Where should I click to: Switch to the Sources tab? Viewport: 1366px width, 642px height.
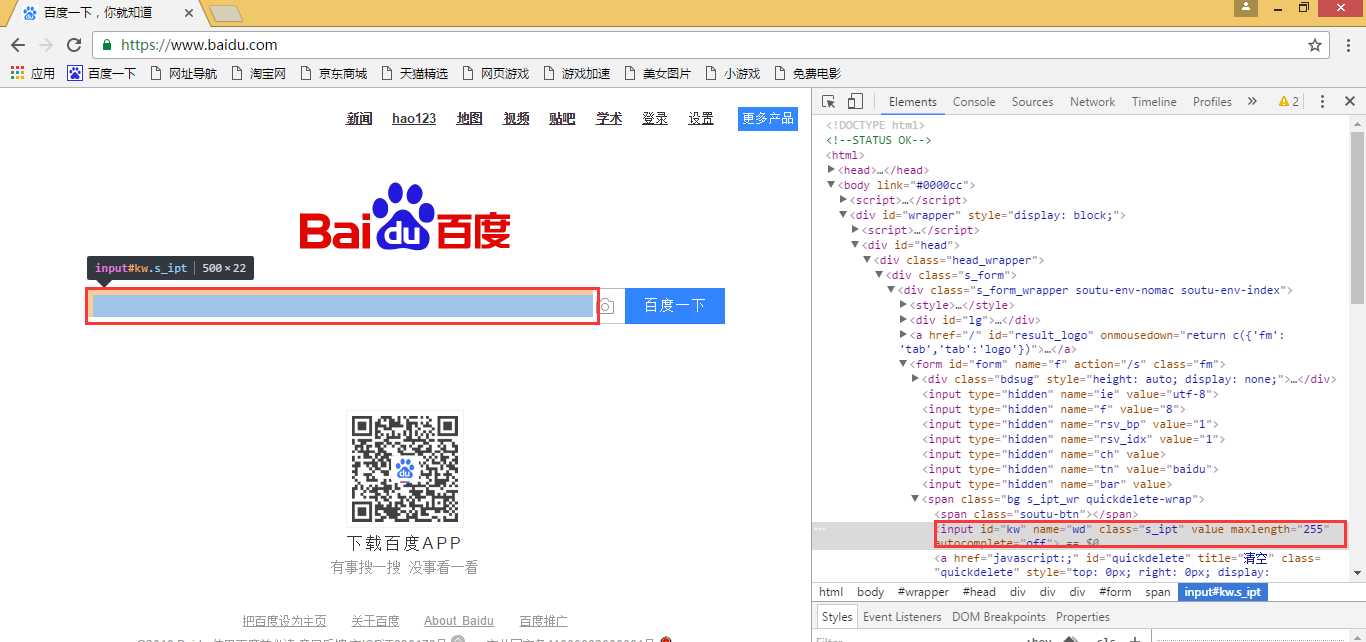(1032, 102)
